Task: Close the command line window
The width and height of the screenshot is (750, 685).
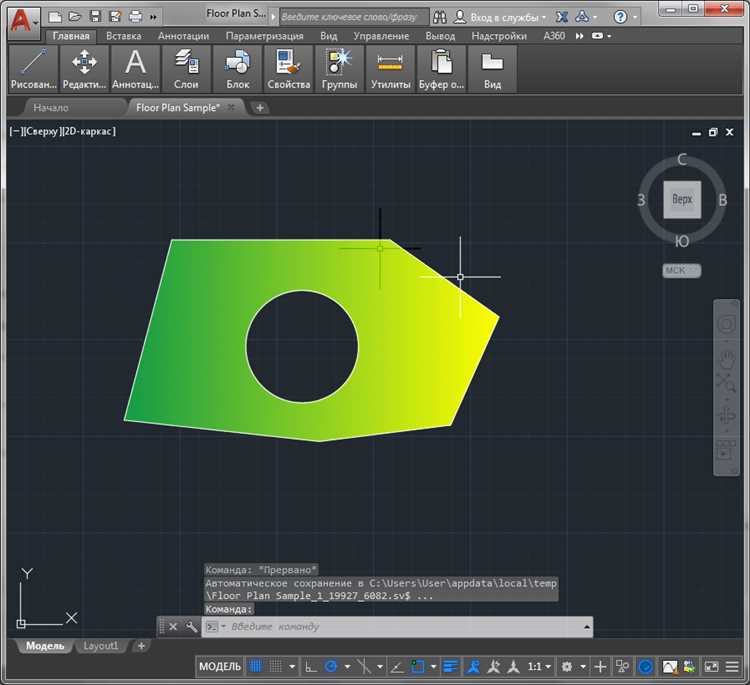Action: coord(173,627)
